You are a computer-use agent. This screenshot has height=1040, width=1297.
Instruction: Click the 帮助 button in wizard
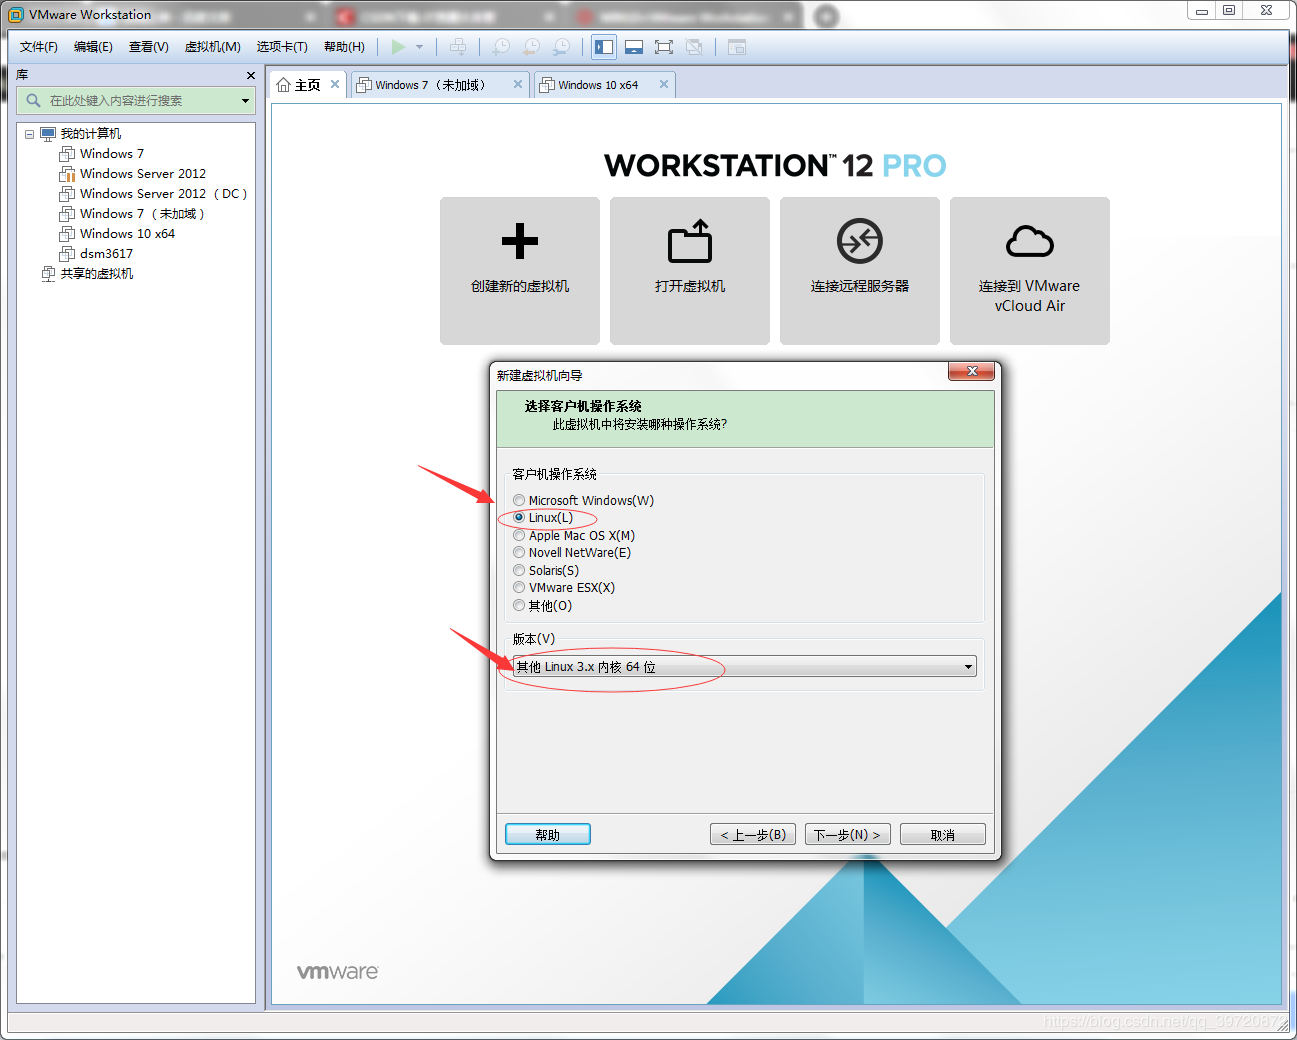[548, 834]
